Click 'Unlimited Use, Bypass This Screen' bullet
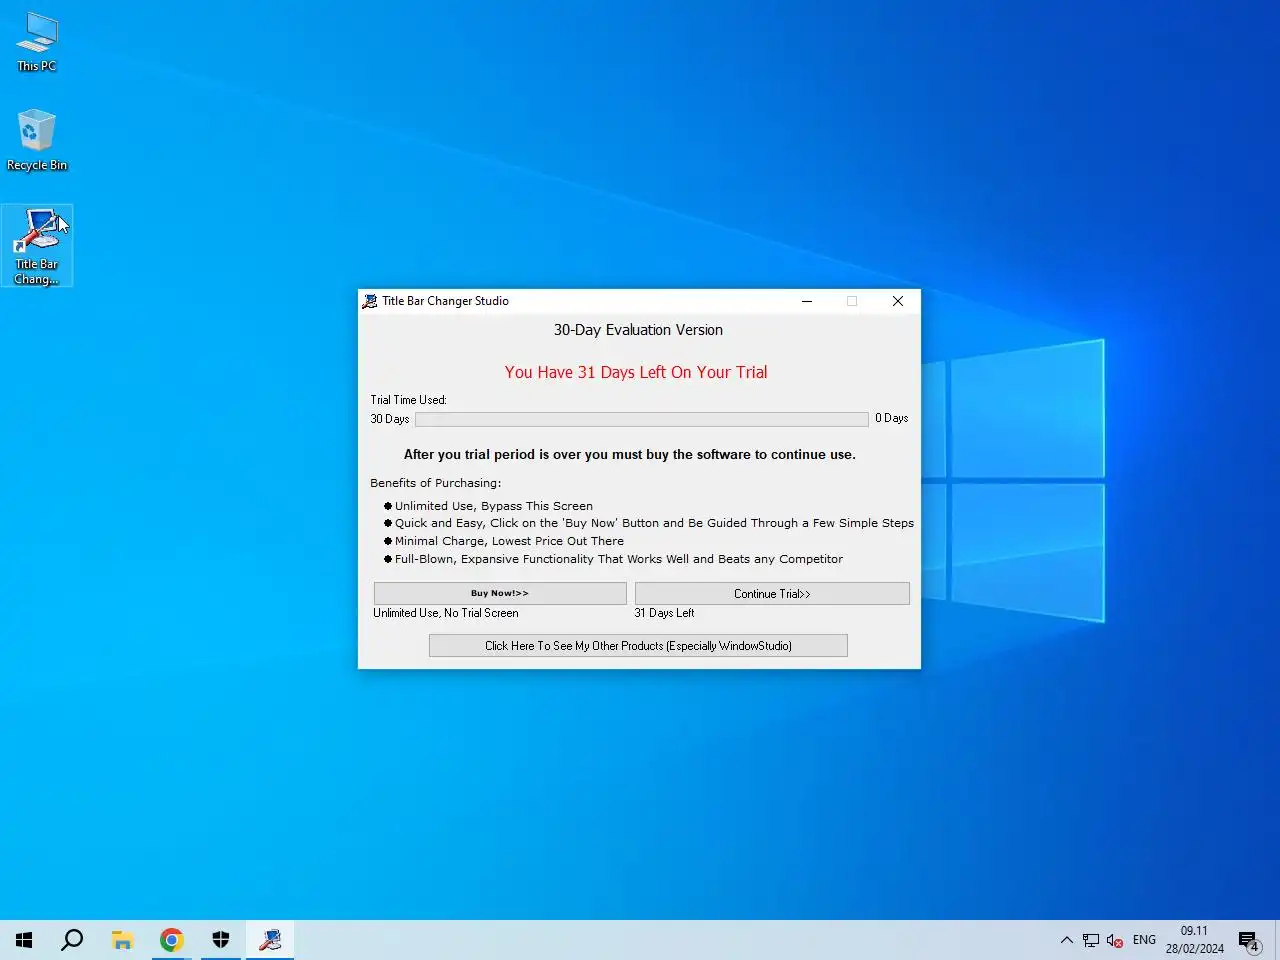The height and width of the screenshot is (960, 1280). pyautogui.click(x=494, y=506)
